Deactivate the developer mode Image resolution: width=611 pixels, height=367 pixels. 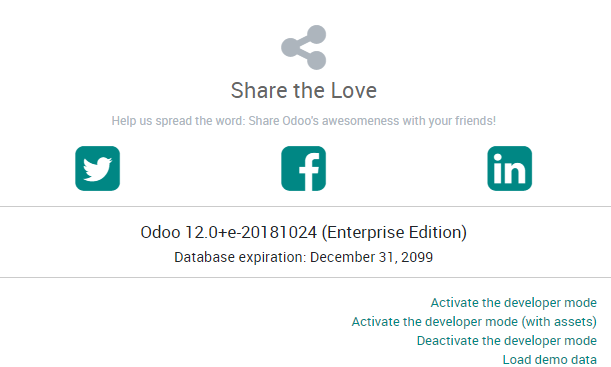(x=507, y=341)
